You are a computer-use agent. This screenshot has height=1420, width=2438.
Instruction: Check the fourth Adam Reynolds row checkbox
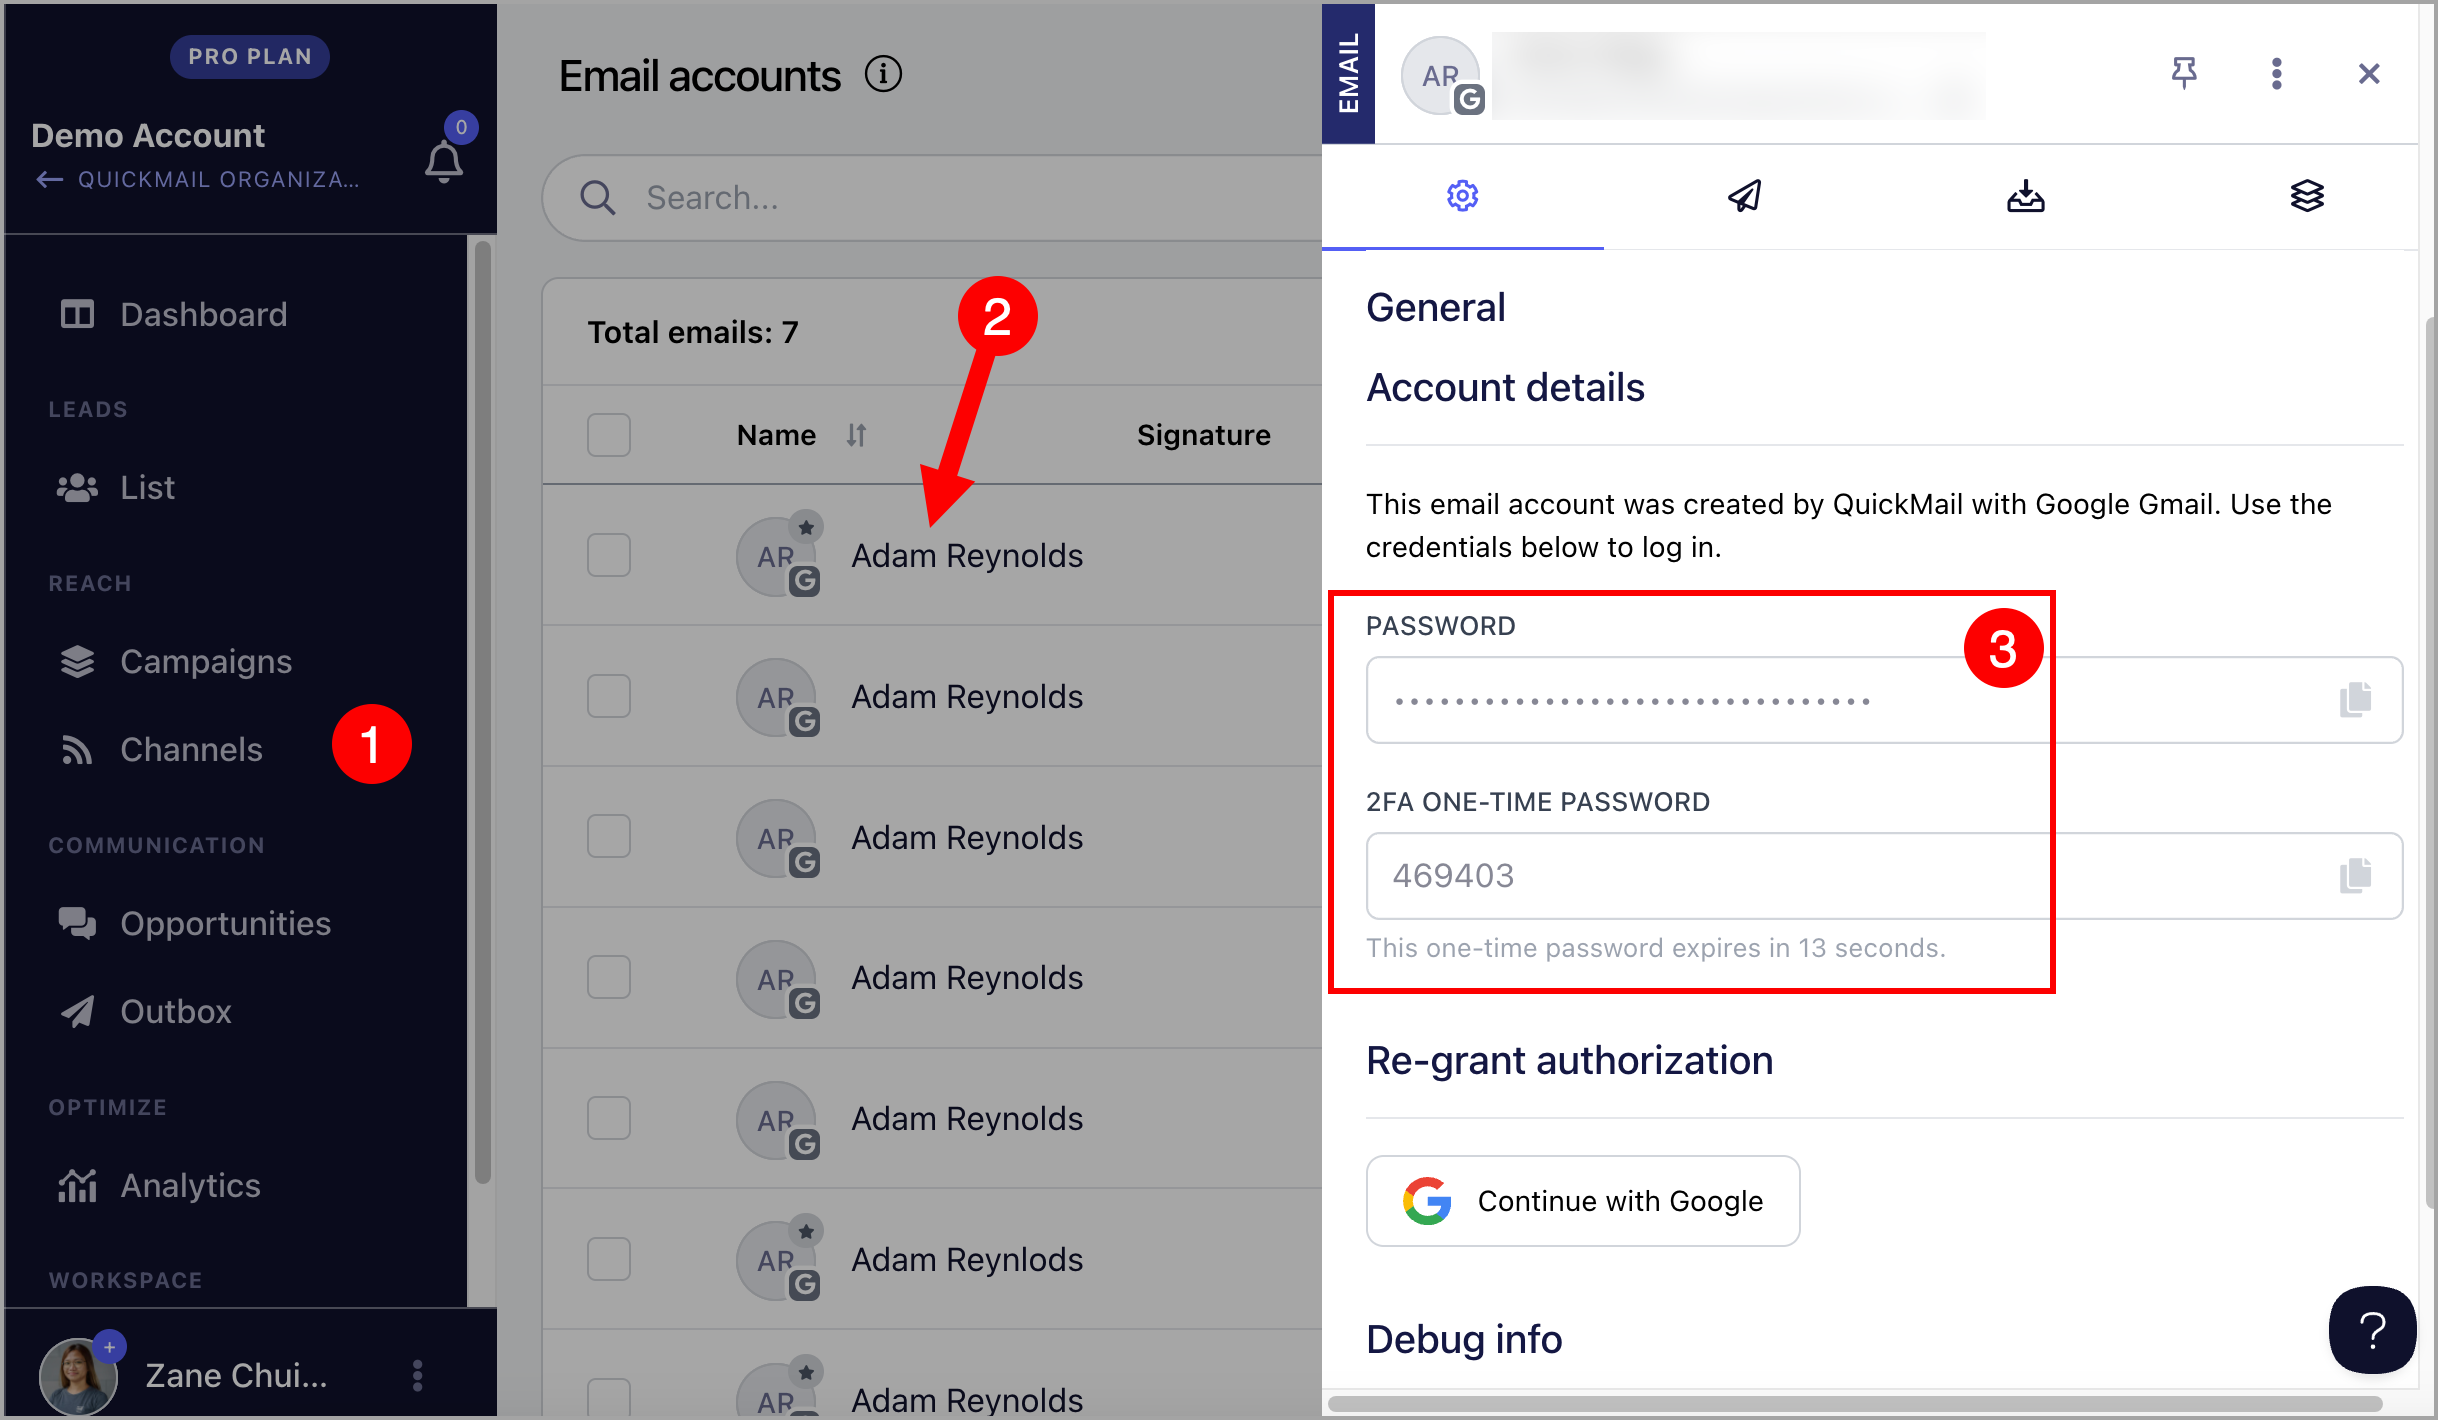609,977
